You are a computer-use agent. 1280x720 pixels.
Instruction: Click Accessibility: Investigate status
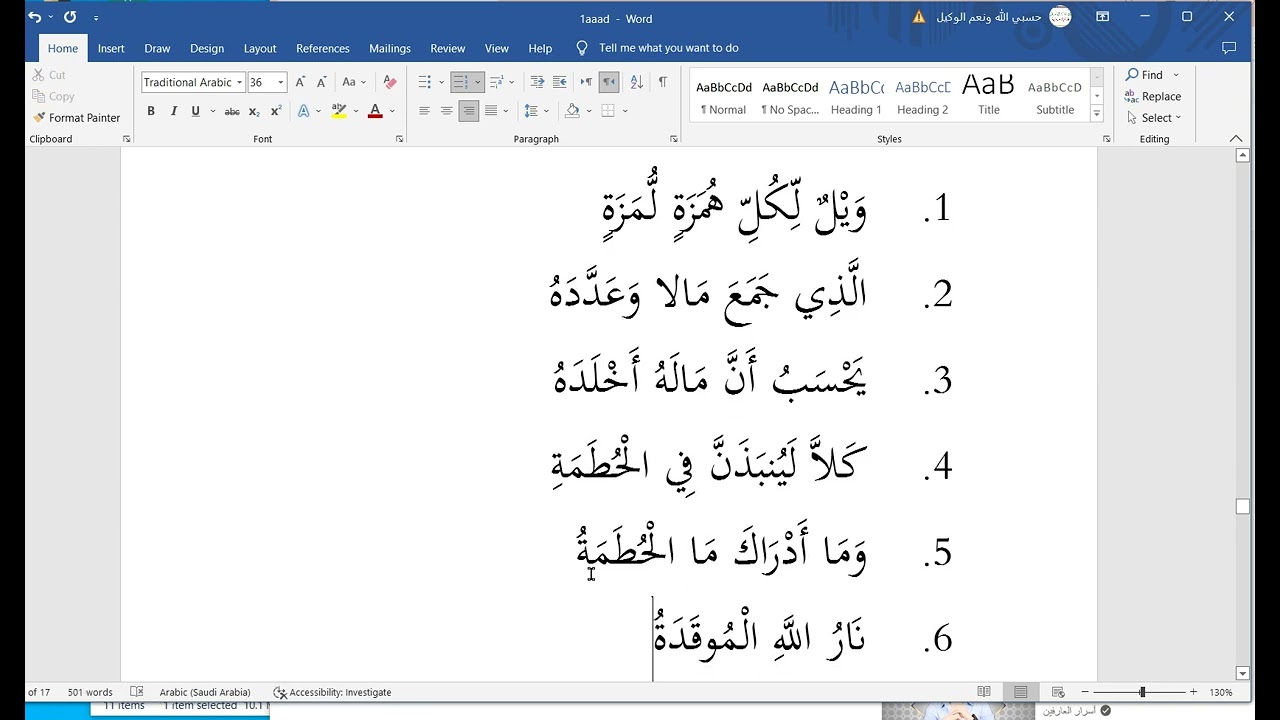click(332, 692)
